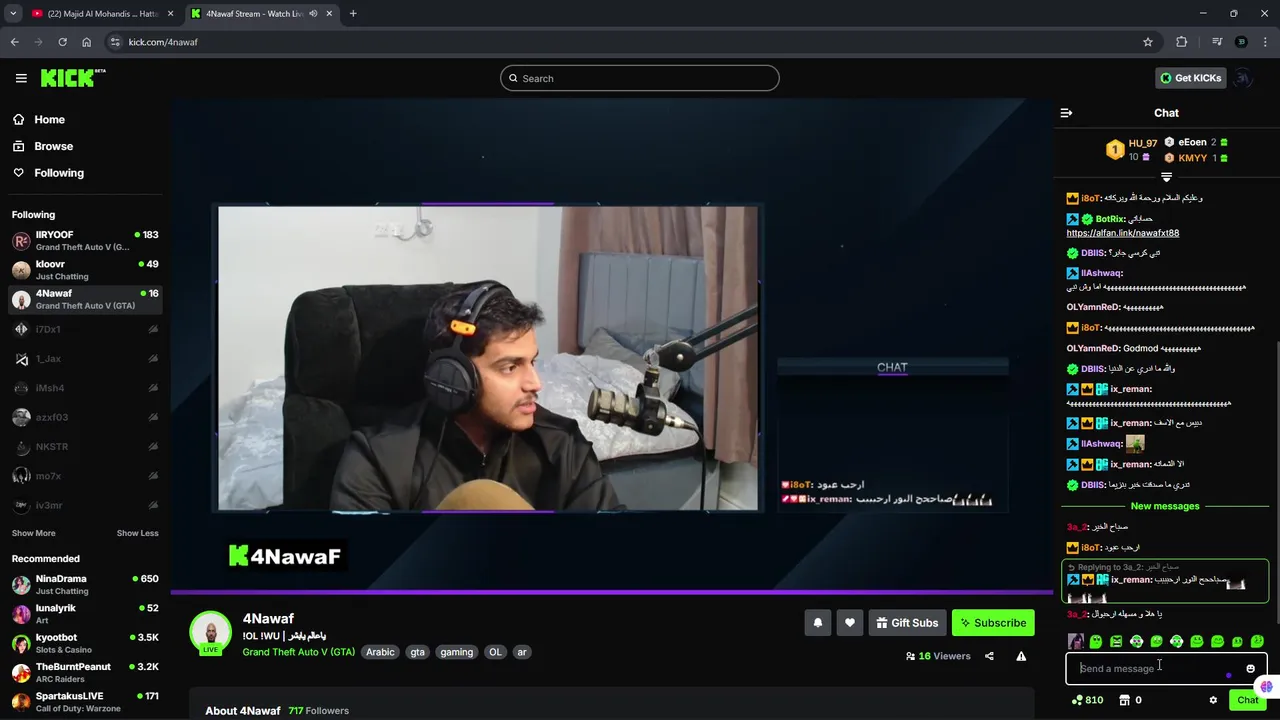Bookmark this page with the star icon
Screen dimensions: 1280x720
(x=1148, y=42)
